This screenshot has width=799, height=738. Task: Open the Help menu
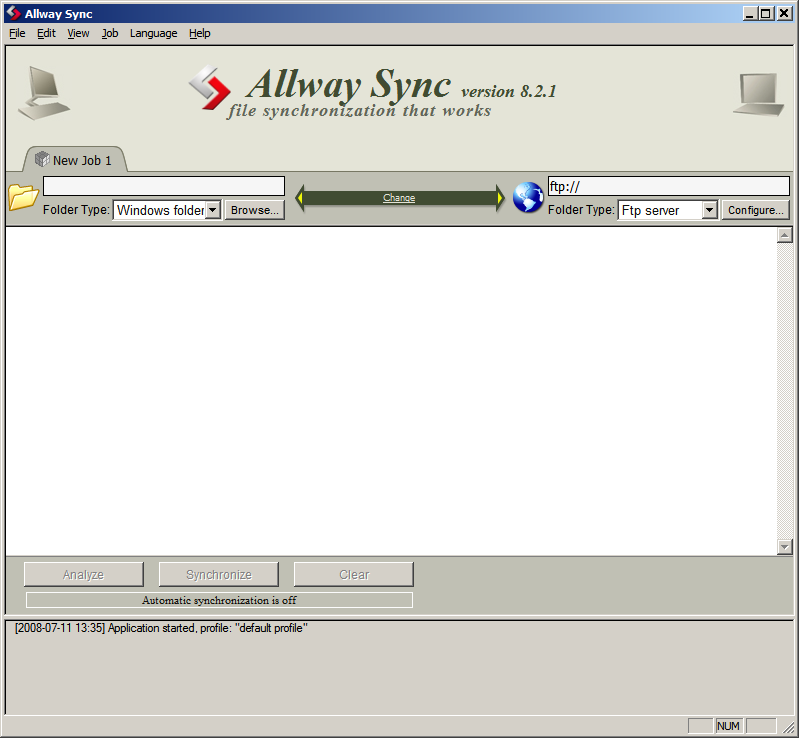click(199, 33)
